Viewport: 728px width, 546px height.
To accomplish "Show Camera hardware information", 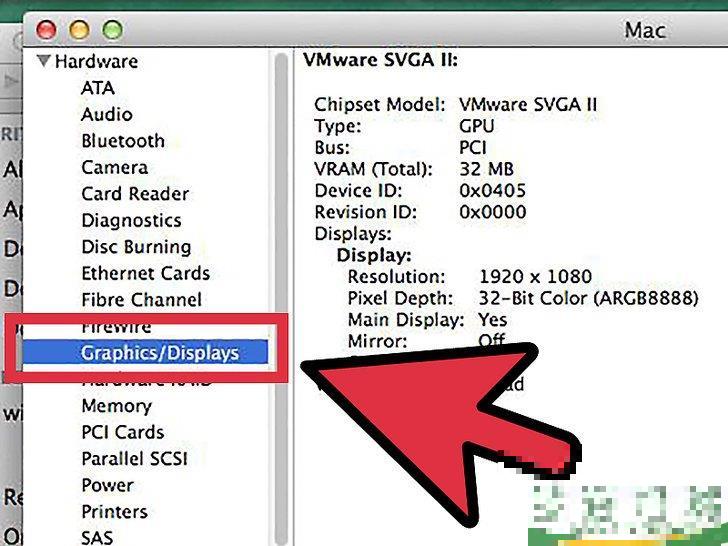I will 114,168.
